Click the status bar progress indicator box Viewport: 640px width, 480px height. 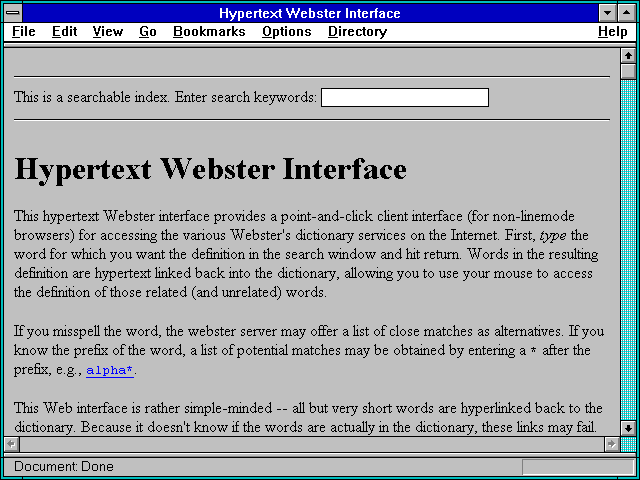point(578,467)
